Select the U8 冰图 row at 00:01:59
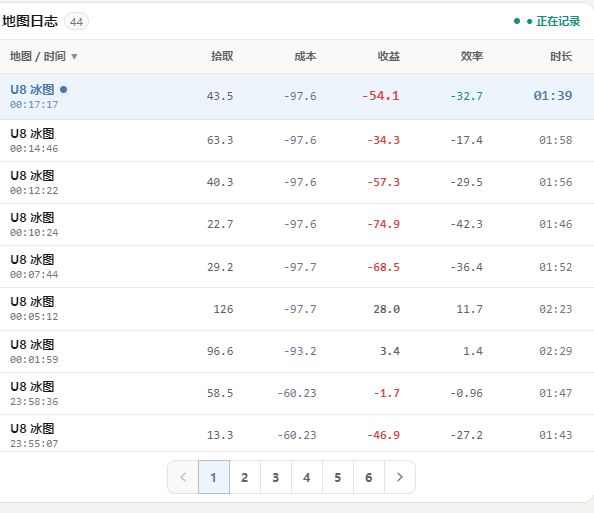The height and width of the screenshot is (513, 594). pyautogui.click(x=297, y=351)
